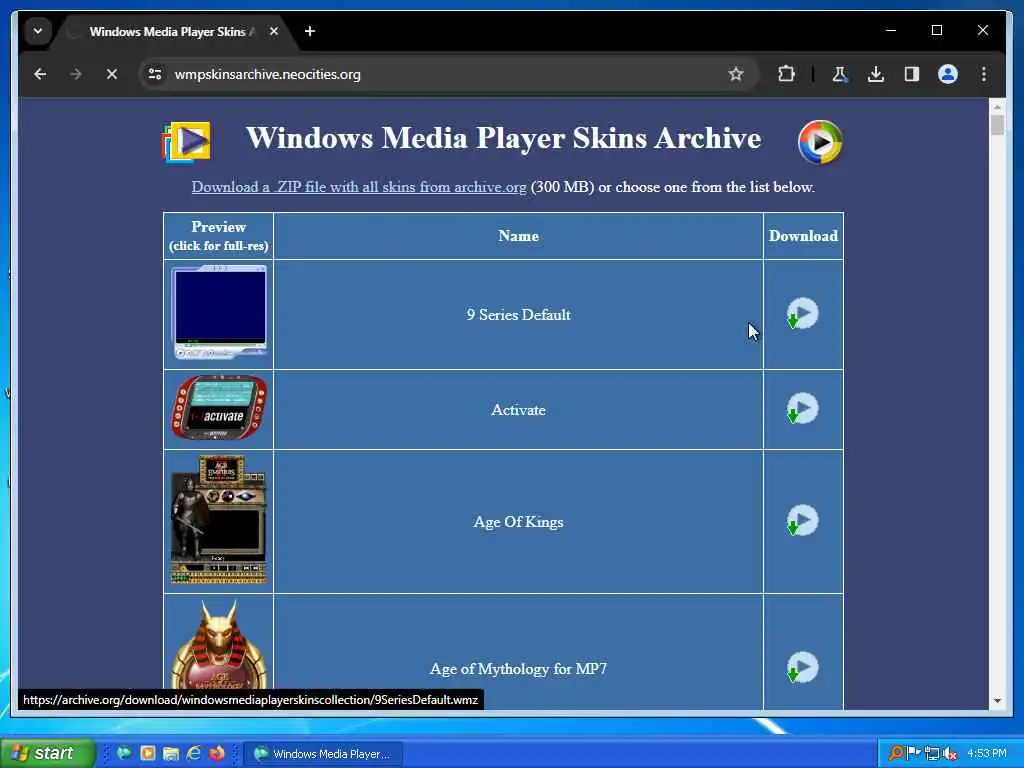1024x768 pixels.
Task: Open the Chrome profile avatar
Action: [x=948, y=74]
